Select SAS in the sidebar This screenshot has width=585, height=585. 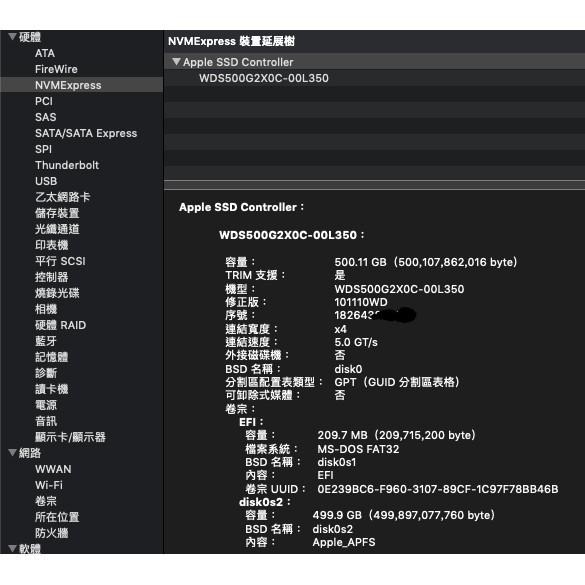tap(46, 117)
